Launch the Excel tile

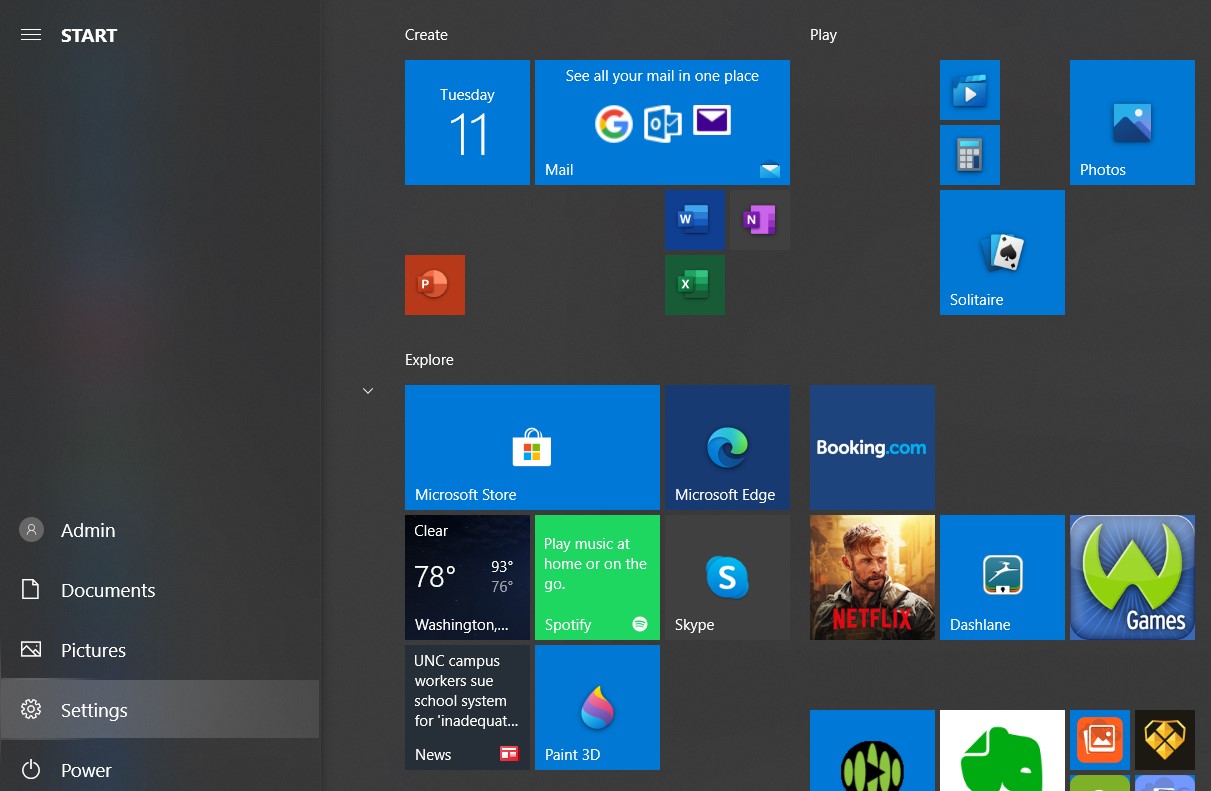(x=694, y=285)
